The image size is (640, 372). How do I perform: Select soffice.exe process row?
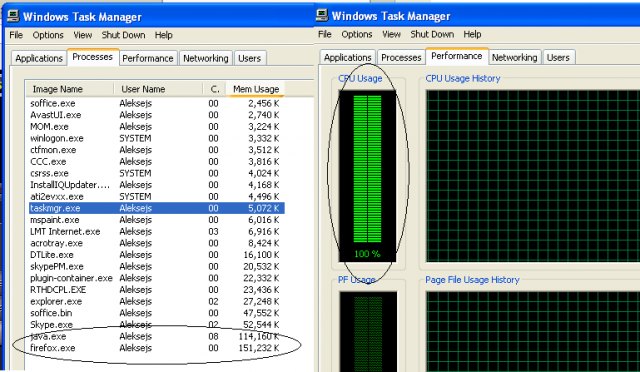pos(157,103)
